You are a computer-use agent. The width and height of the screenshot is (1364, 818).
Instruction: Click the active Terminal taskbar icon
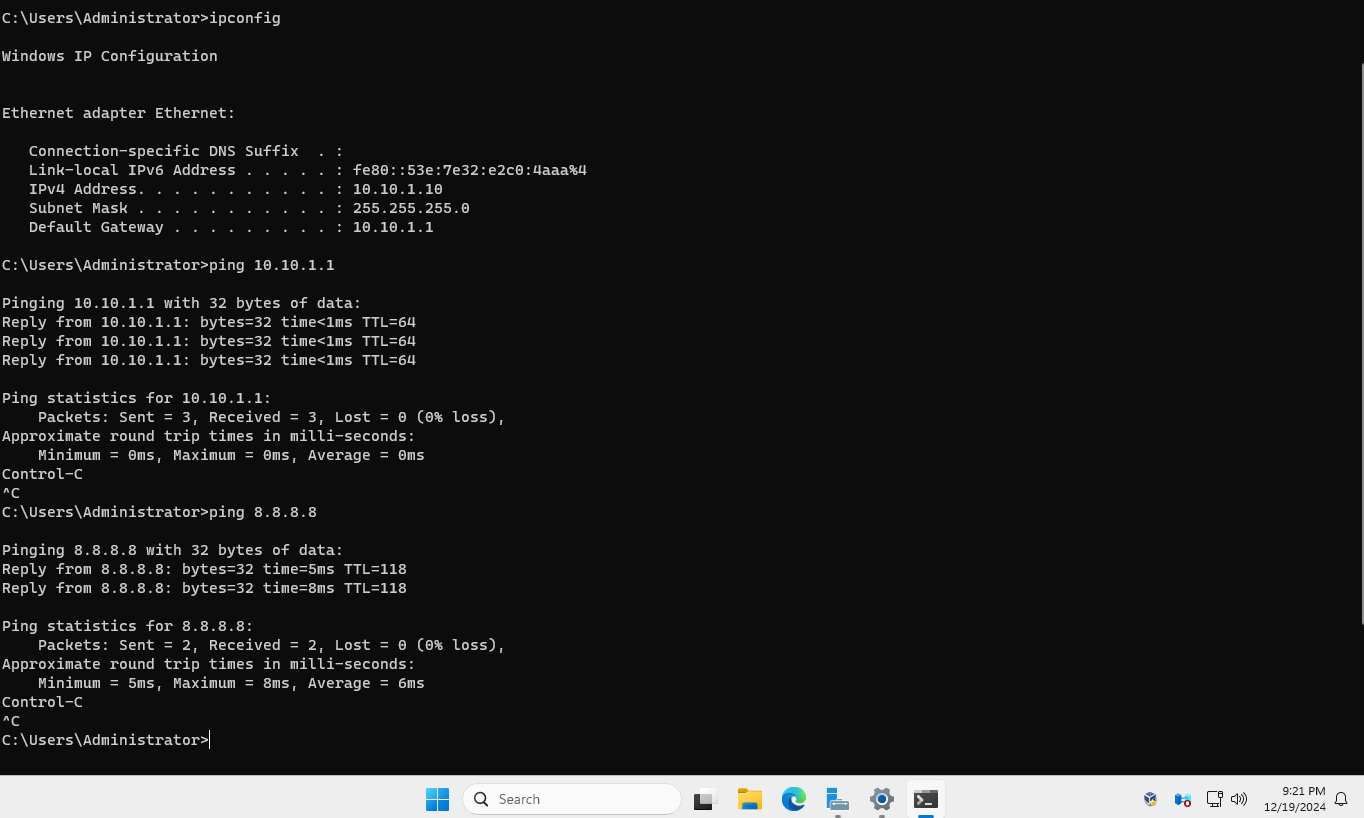(x=925, y=799)
